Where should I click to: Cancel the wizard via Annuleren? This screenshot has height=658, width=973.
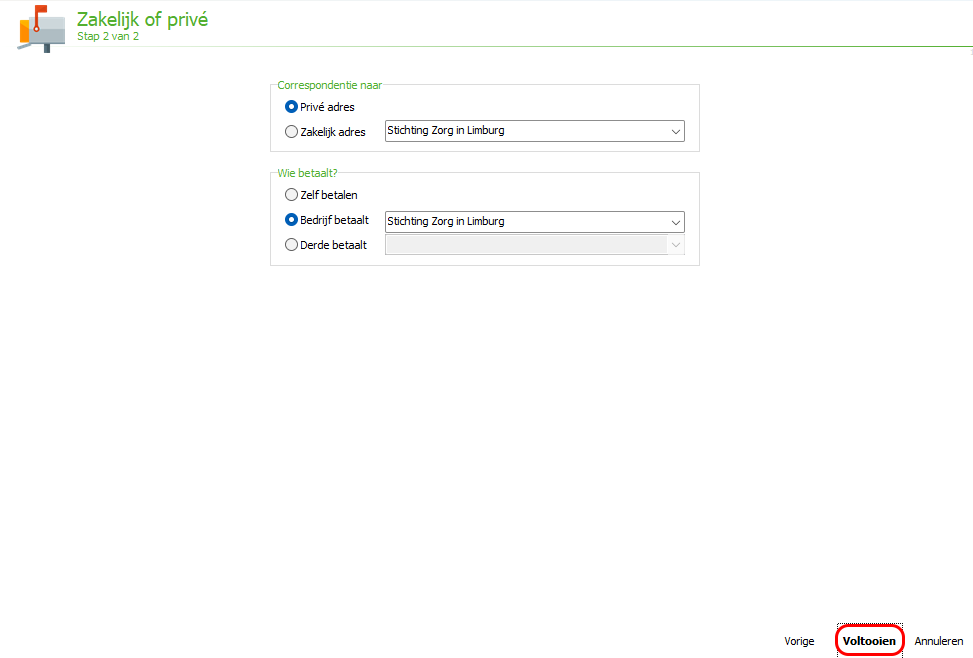(939, 641)
